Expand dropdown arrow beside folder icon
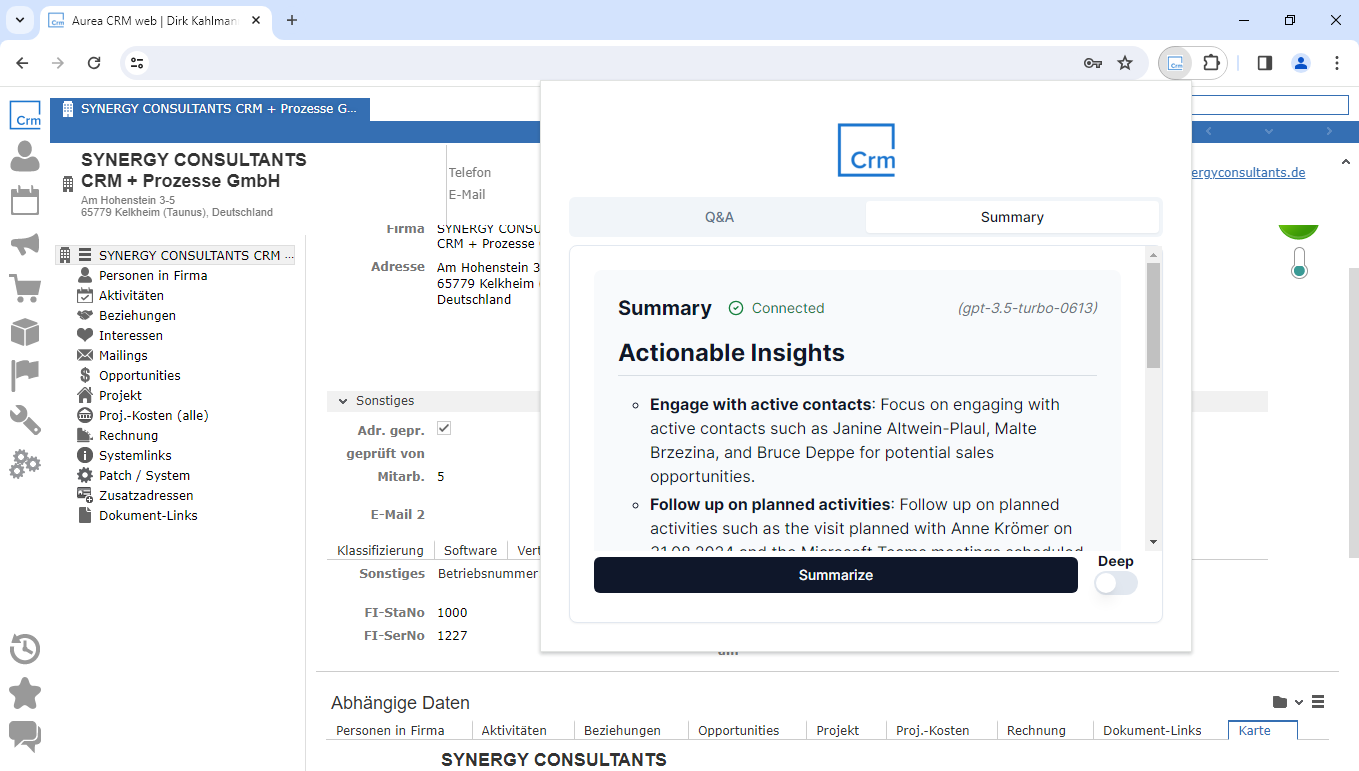Image resolution: width=1359 pixels, height=771 pixels. 1299,702
